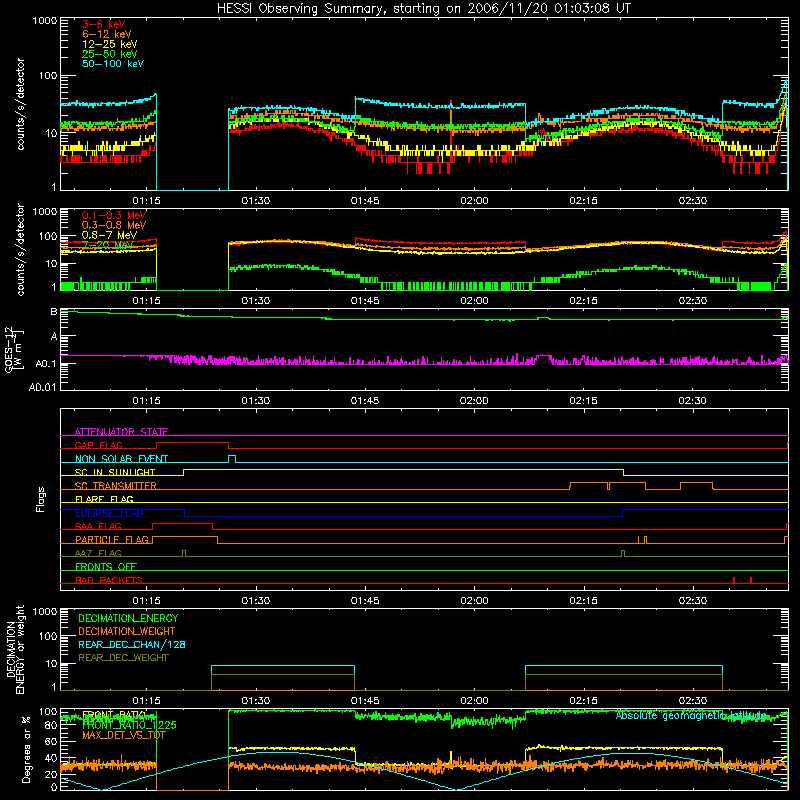Select the FLARE_FLAG label
Screen dimensions: 800x800
click(104, 499)
